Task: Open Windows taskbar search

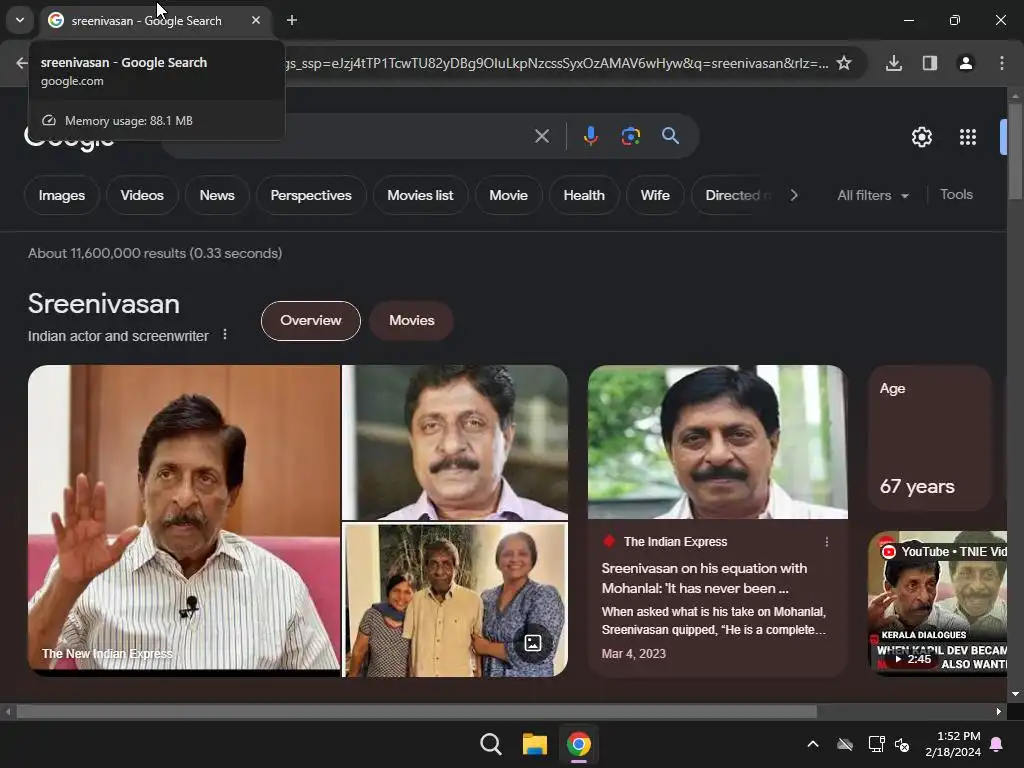Action: coord(490,744)
